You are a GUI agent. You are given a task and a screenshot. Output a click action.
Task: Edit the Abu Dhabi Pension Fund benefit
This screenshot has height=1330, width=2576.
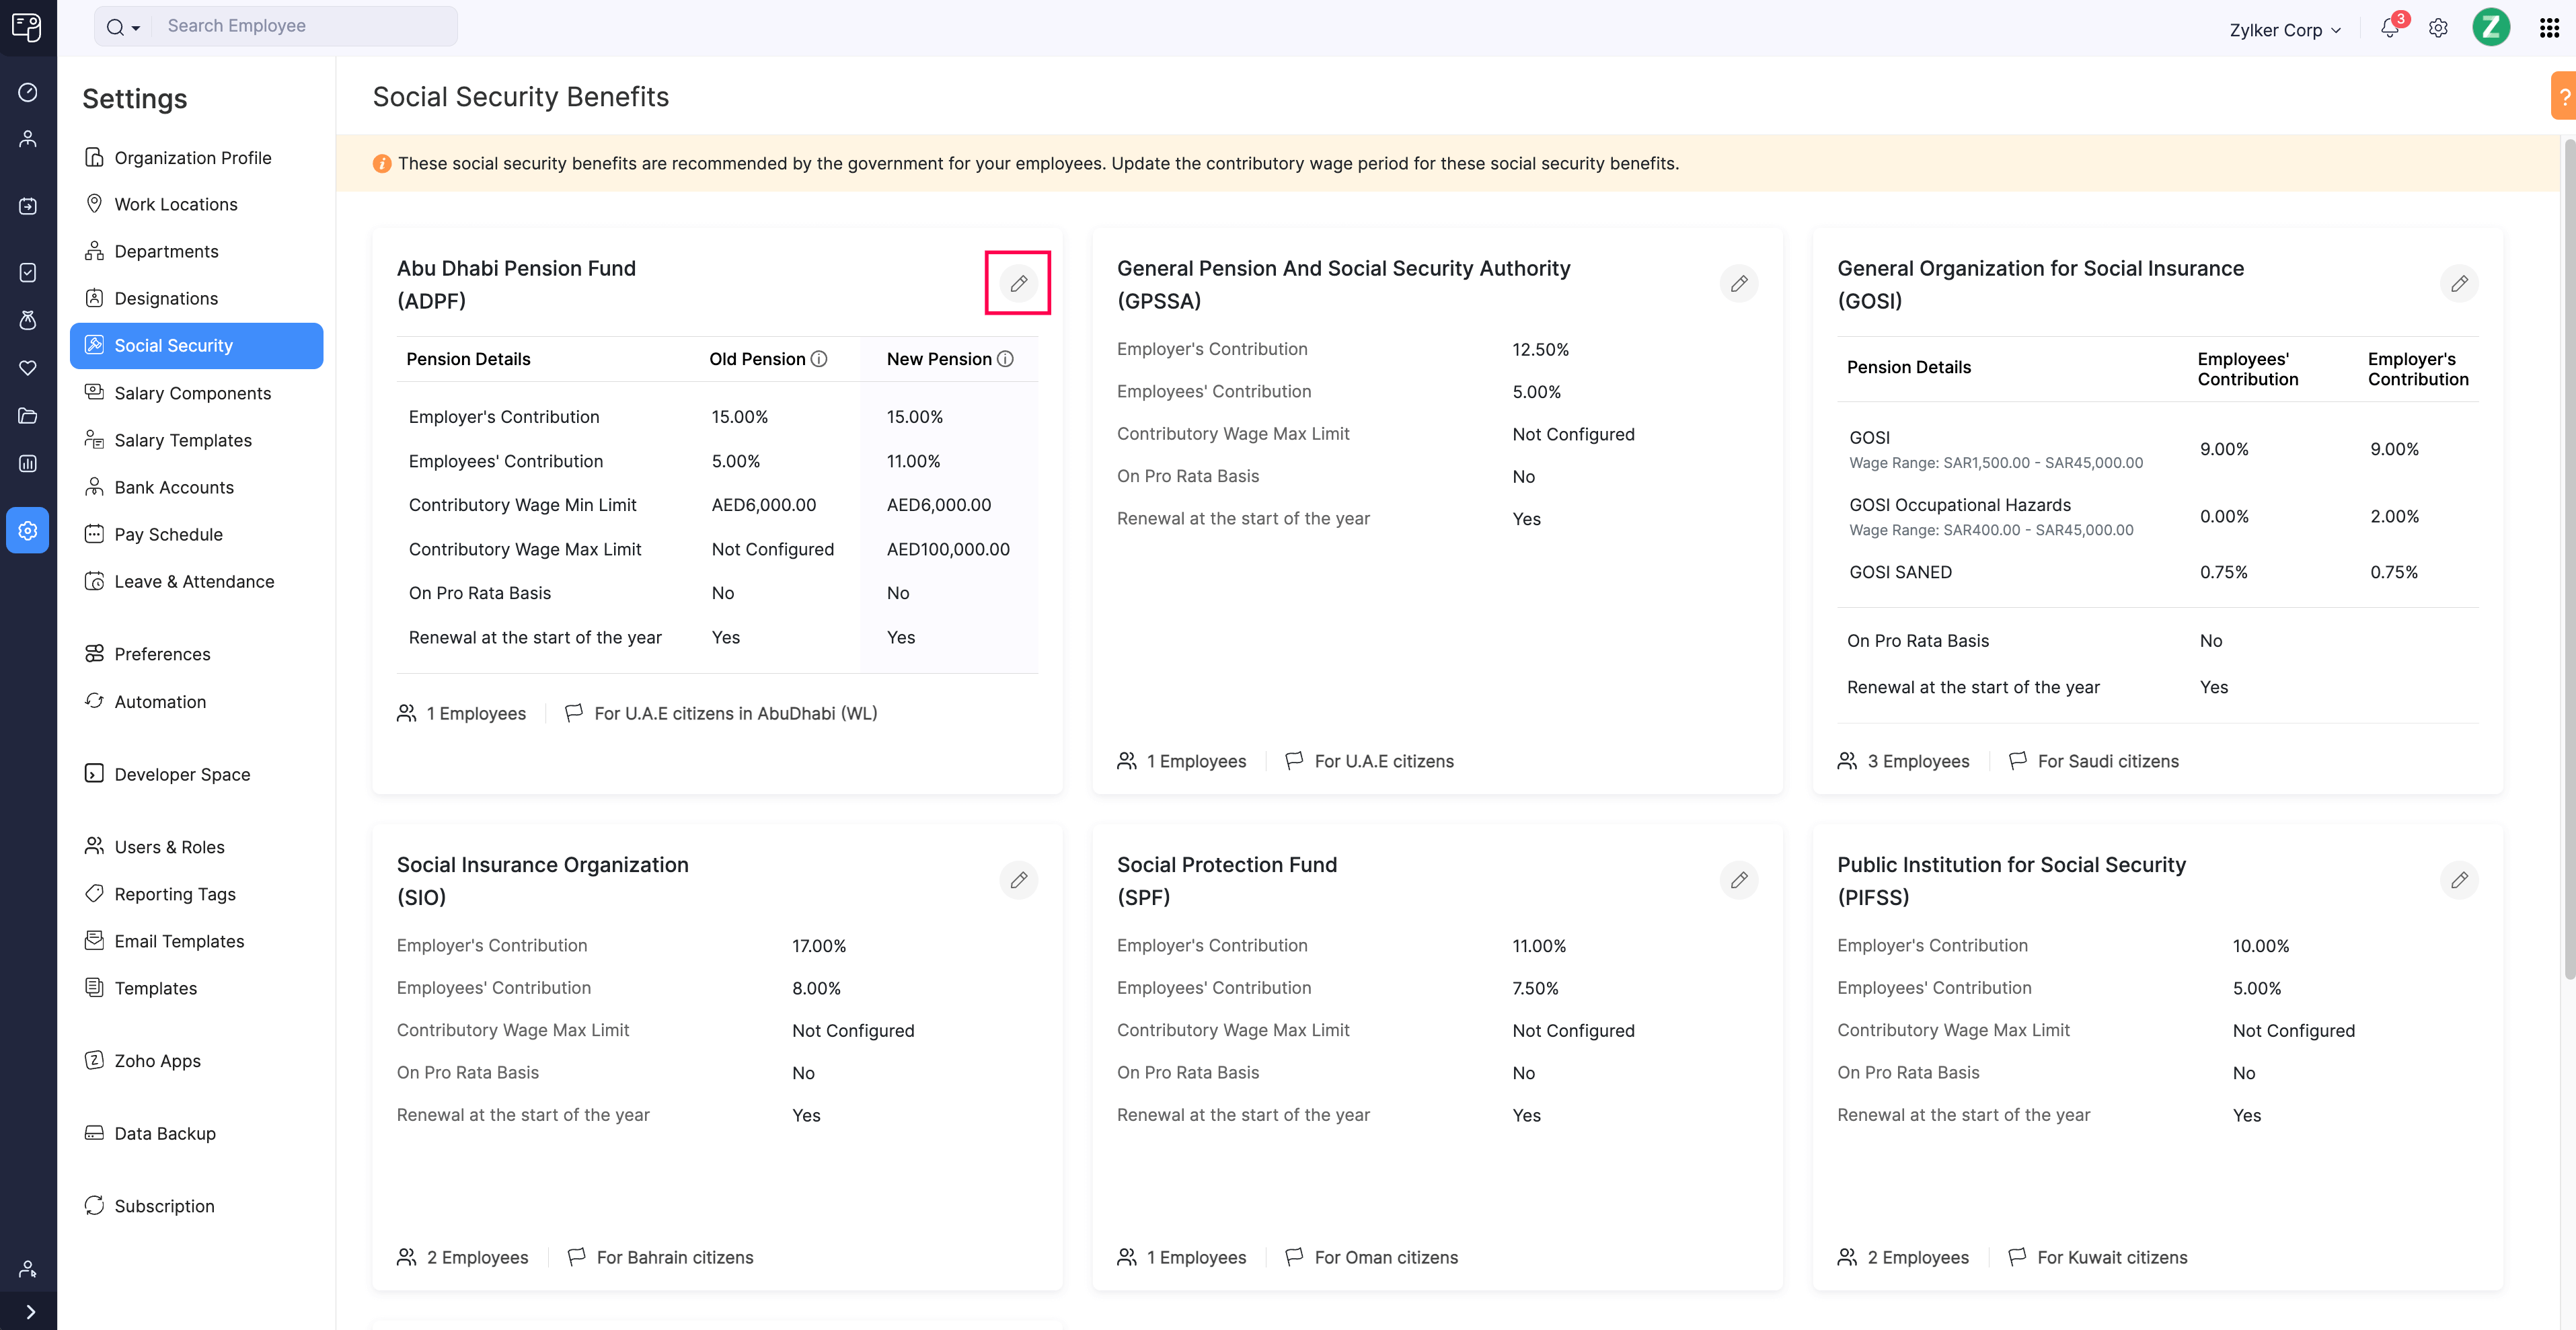pyautogui.click(x=1018, y=283)
